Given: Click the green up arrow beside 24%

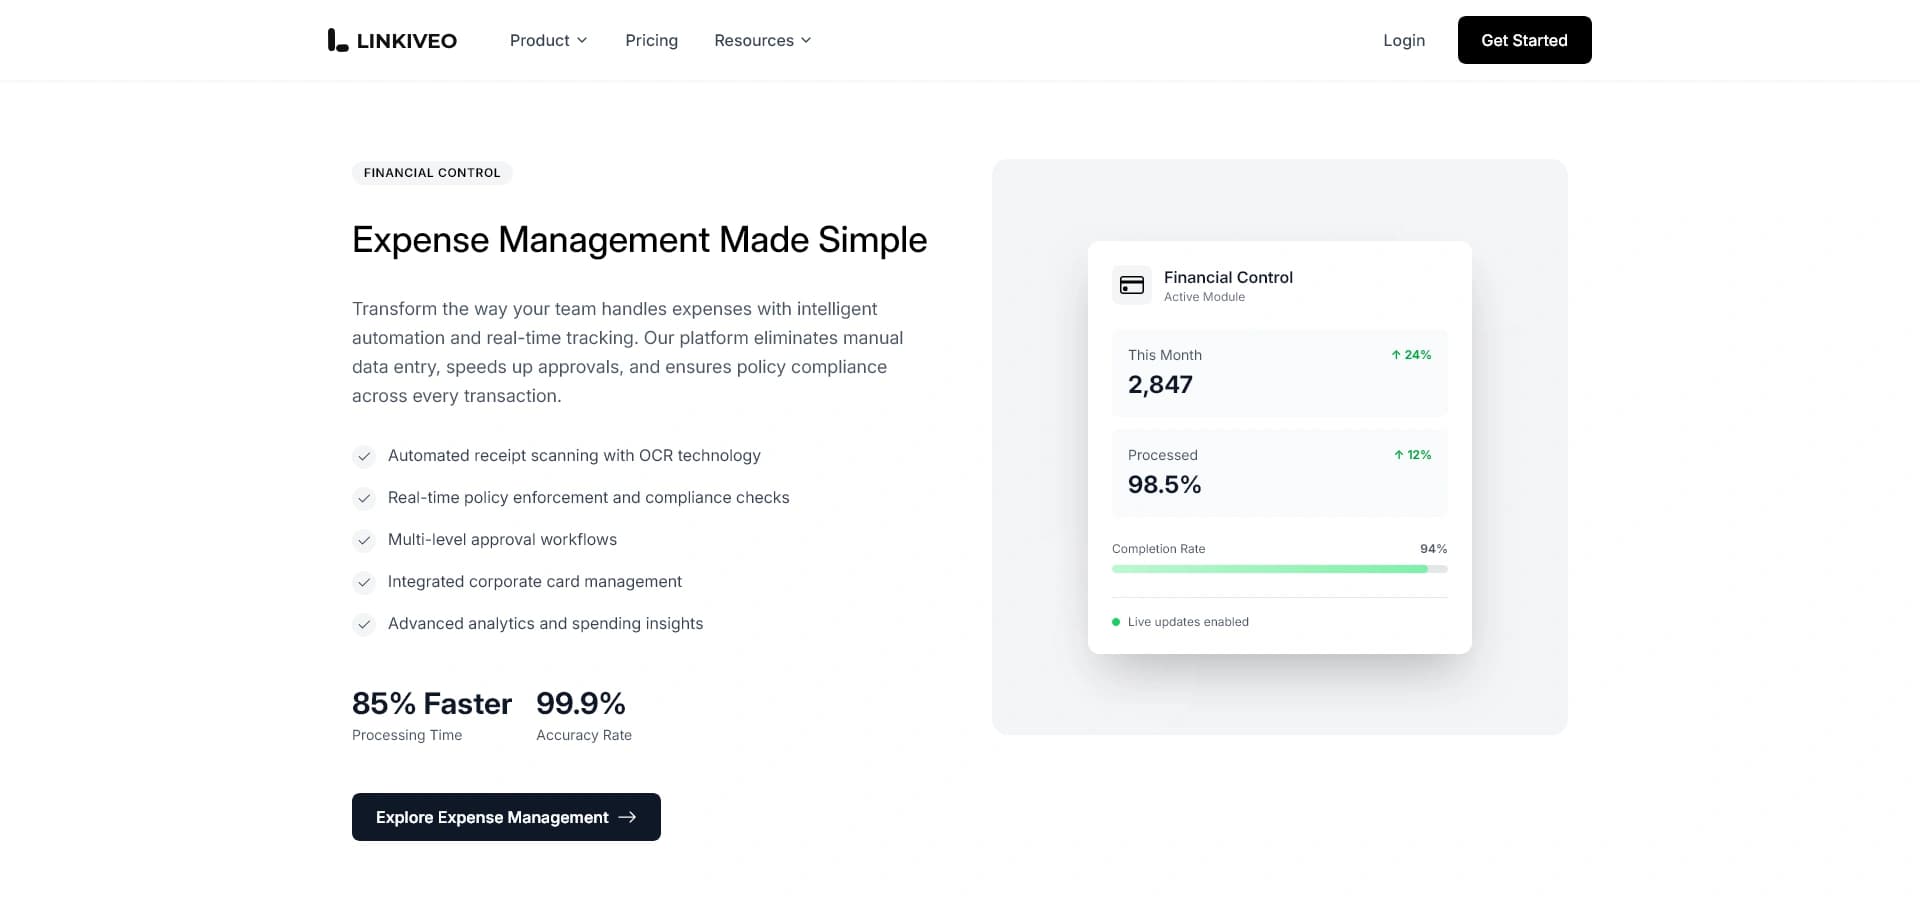Looking at the screenshot, I should coord(1396,355).
